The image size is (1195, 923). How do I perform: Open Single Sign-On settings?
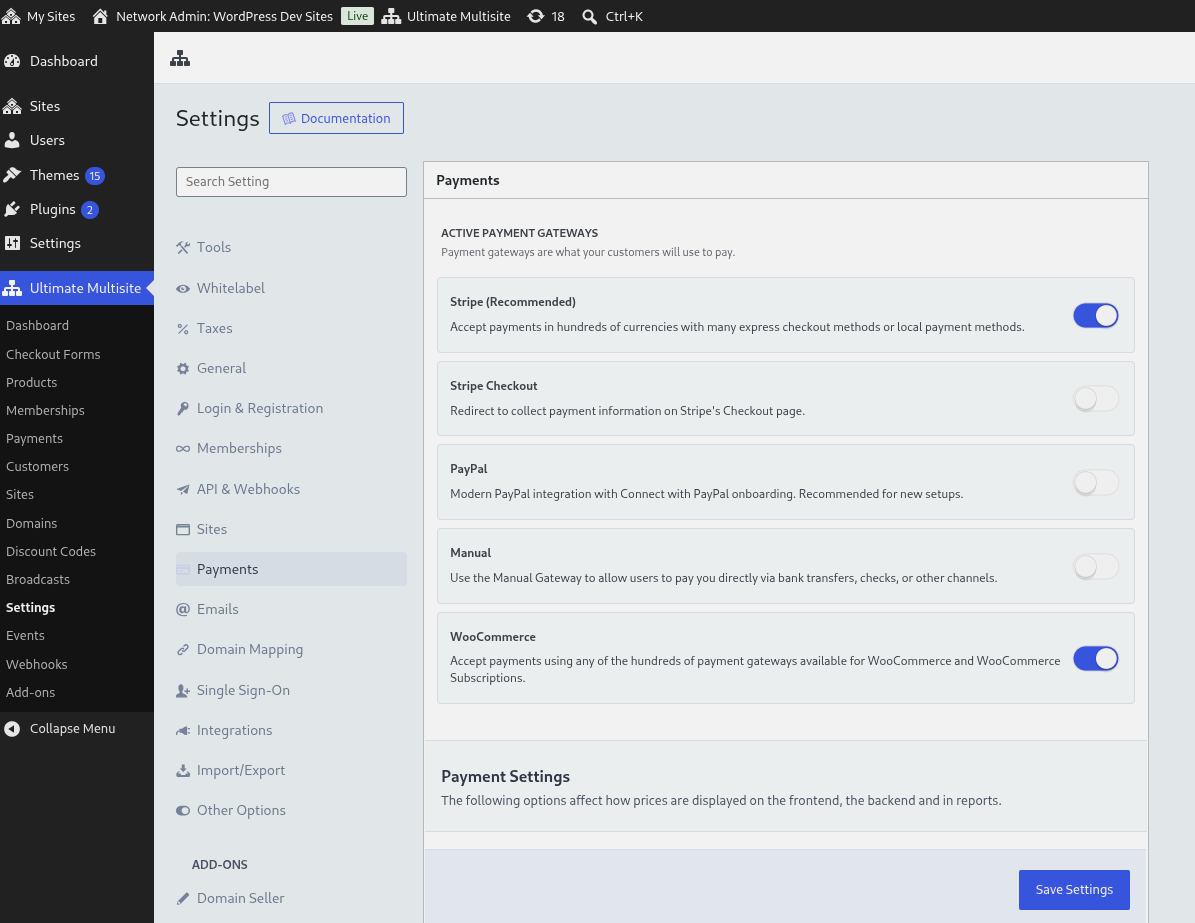pyautogui.click(x=291, y=690)
